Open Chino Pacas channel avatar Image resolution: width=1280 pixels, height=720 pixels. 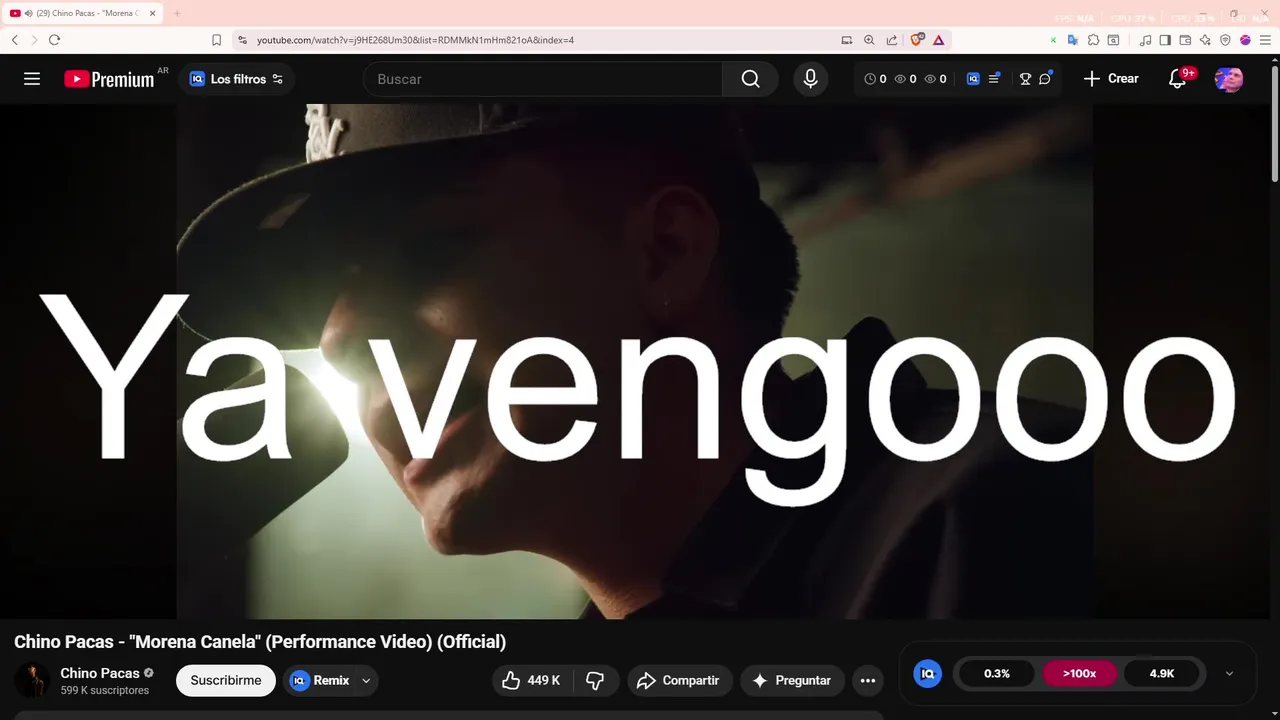[x=32, y=680]
